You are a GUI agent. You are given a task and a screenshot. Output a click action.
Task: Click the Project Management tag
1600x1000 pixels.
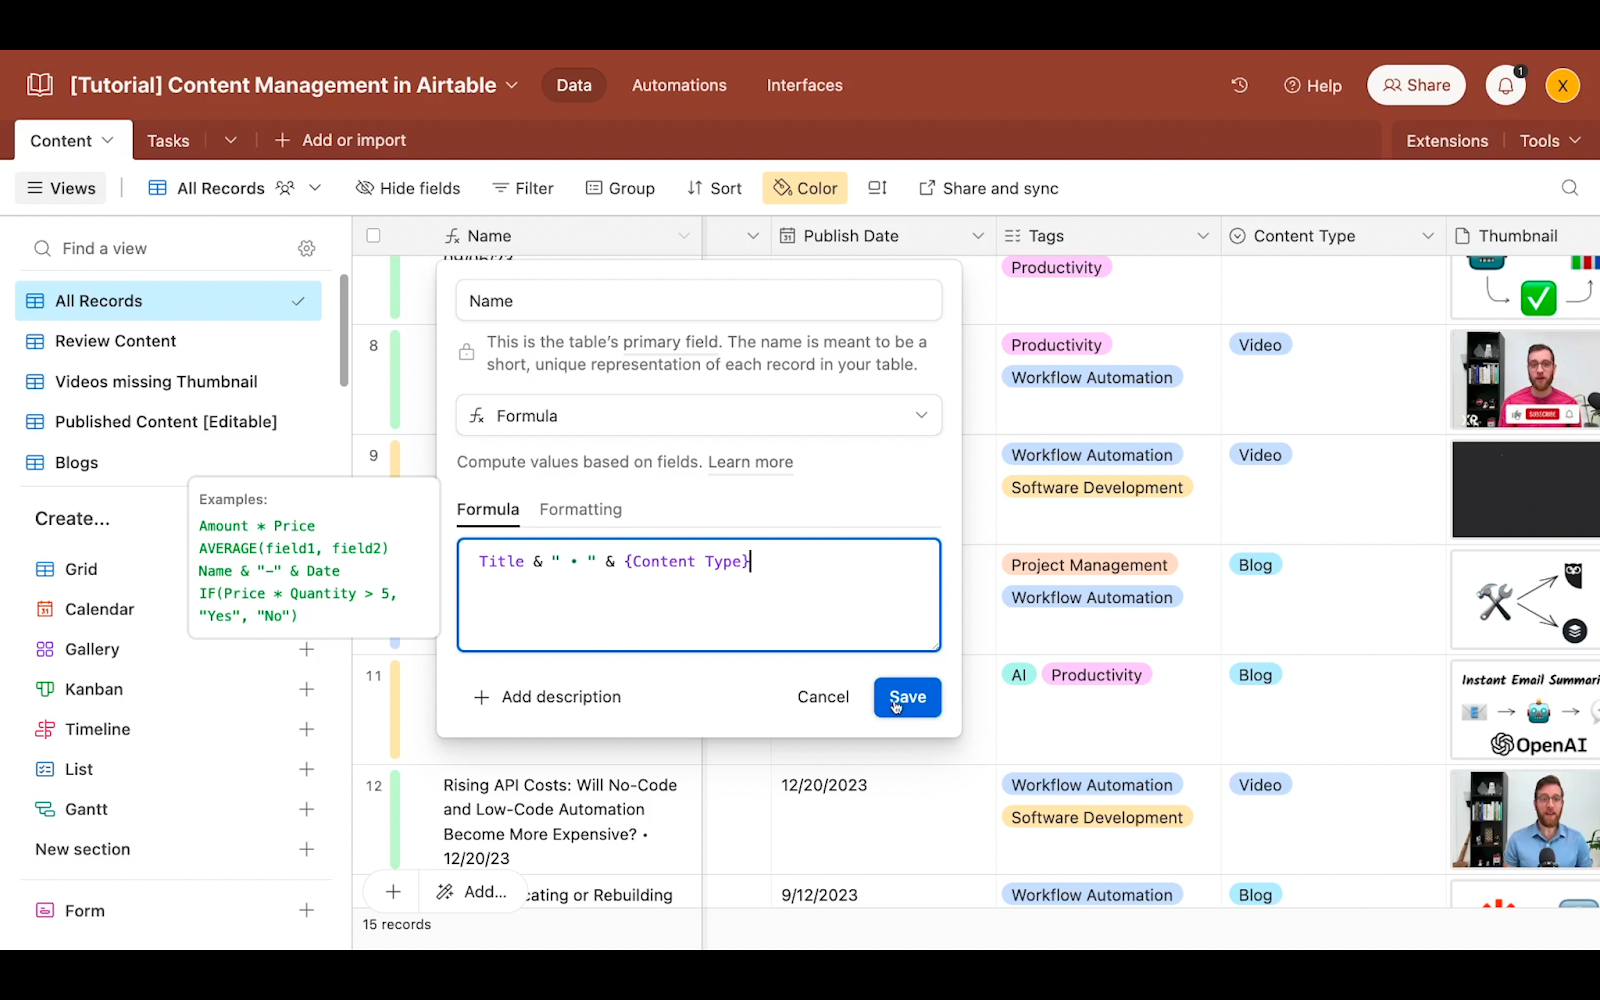1089,565
